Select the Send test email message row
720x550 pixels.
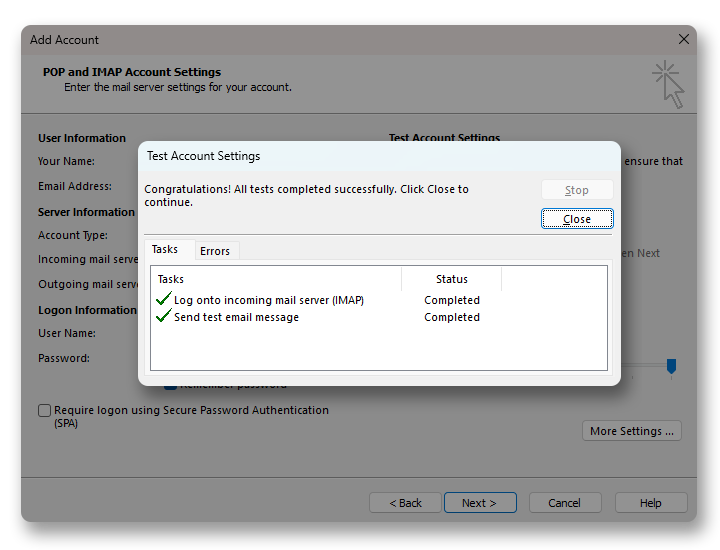click(236, 317)
